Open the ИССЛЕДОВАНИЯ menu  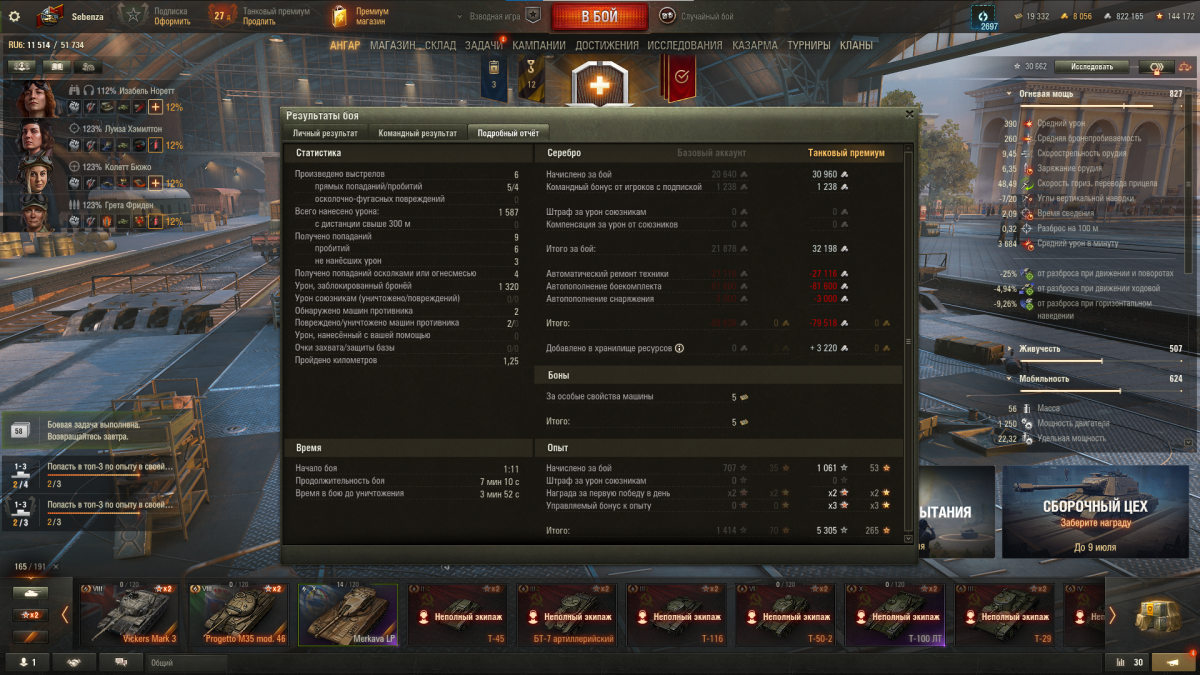[684, 45]
